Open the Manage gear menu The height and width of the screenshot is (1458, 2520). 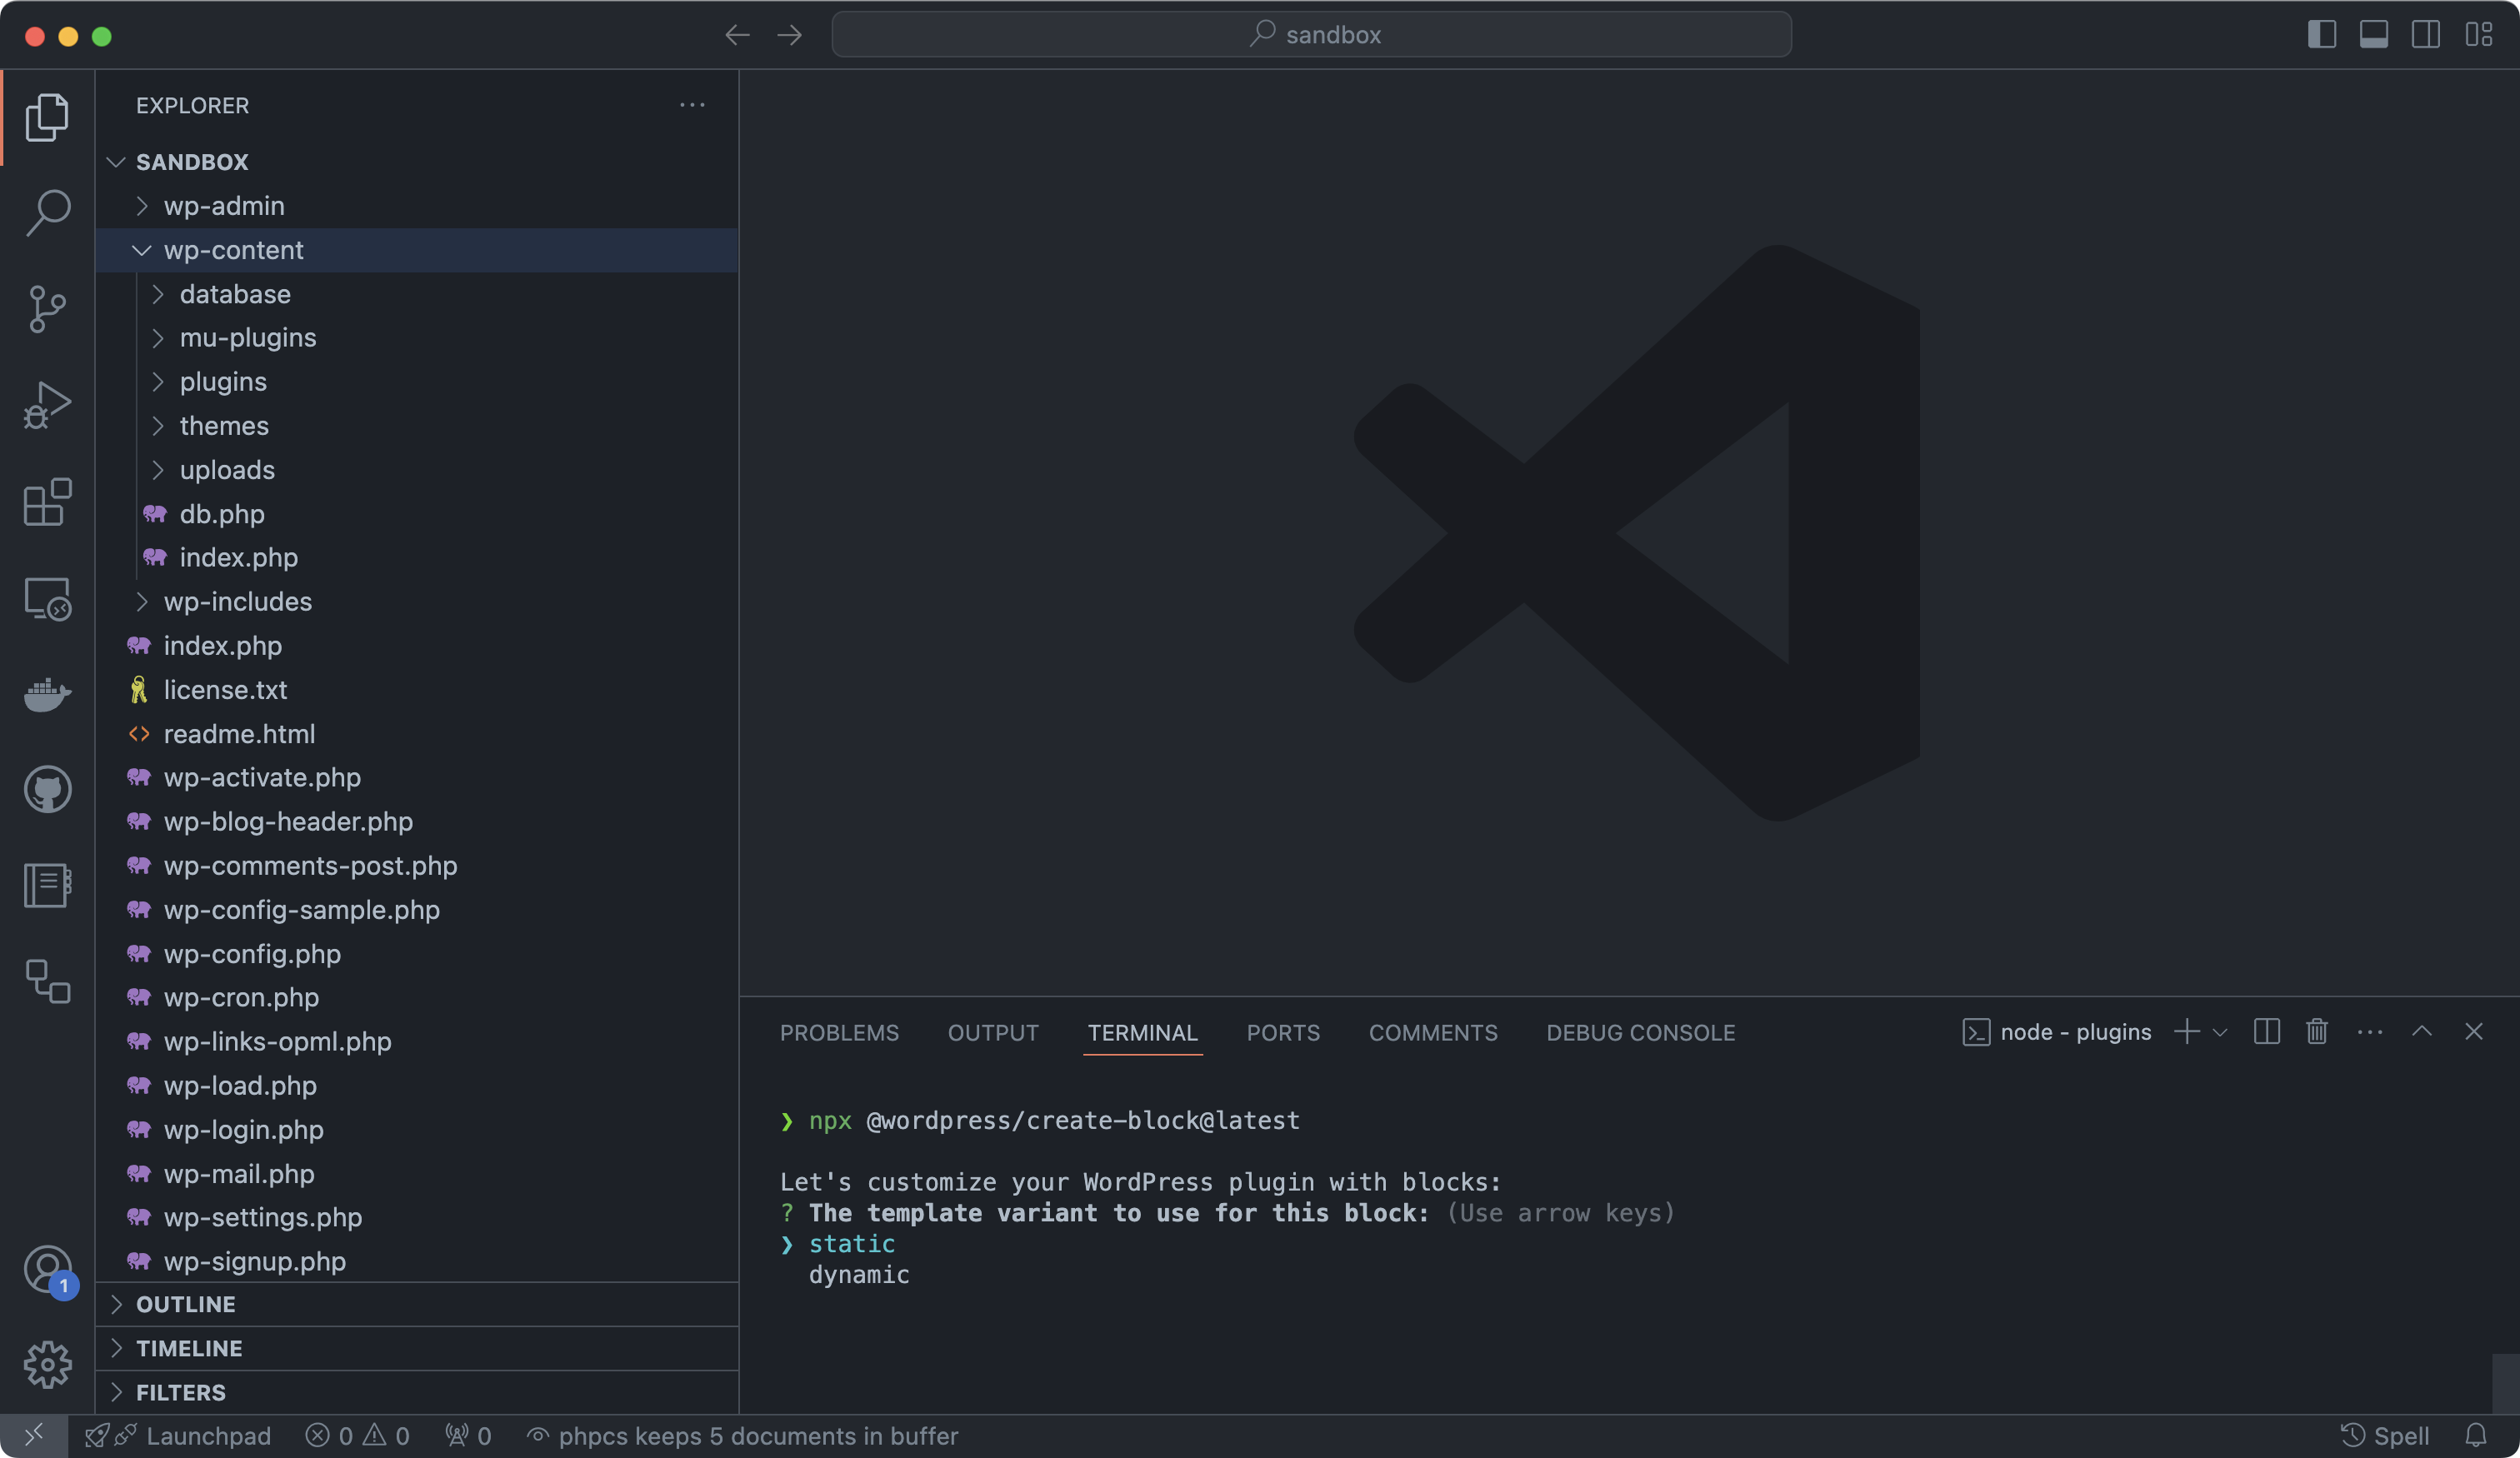pyautogui.click(x=47, y=1365)
